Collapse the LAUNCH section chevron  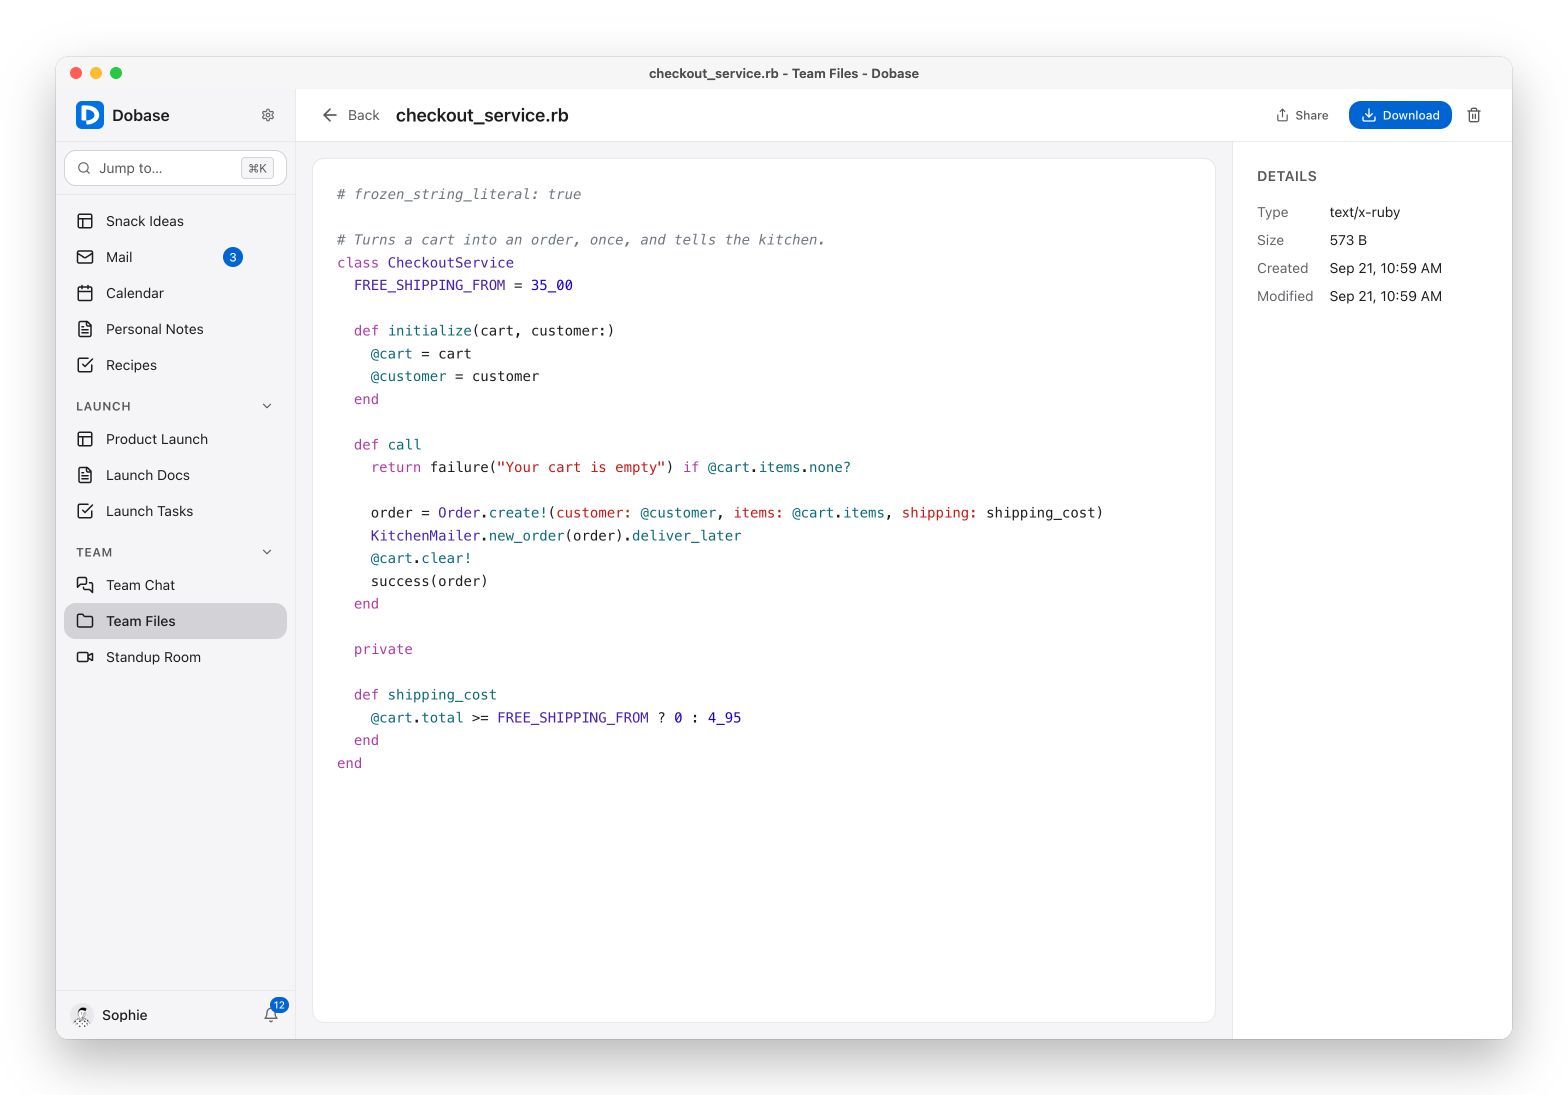[267, 406]
